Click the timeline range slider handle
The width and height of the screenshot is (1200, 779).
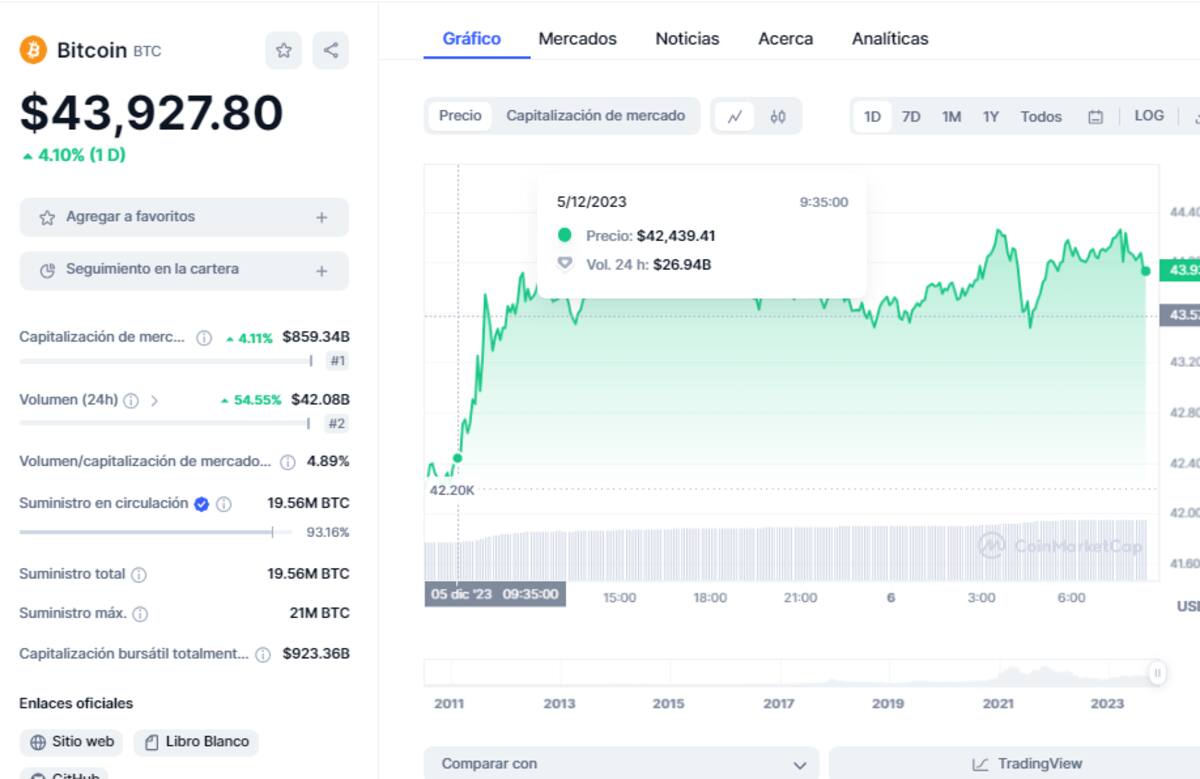tap(1158, 673)
